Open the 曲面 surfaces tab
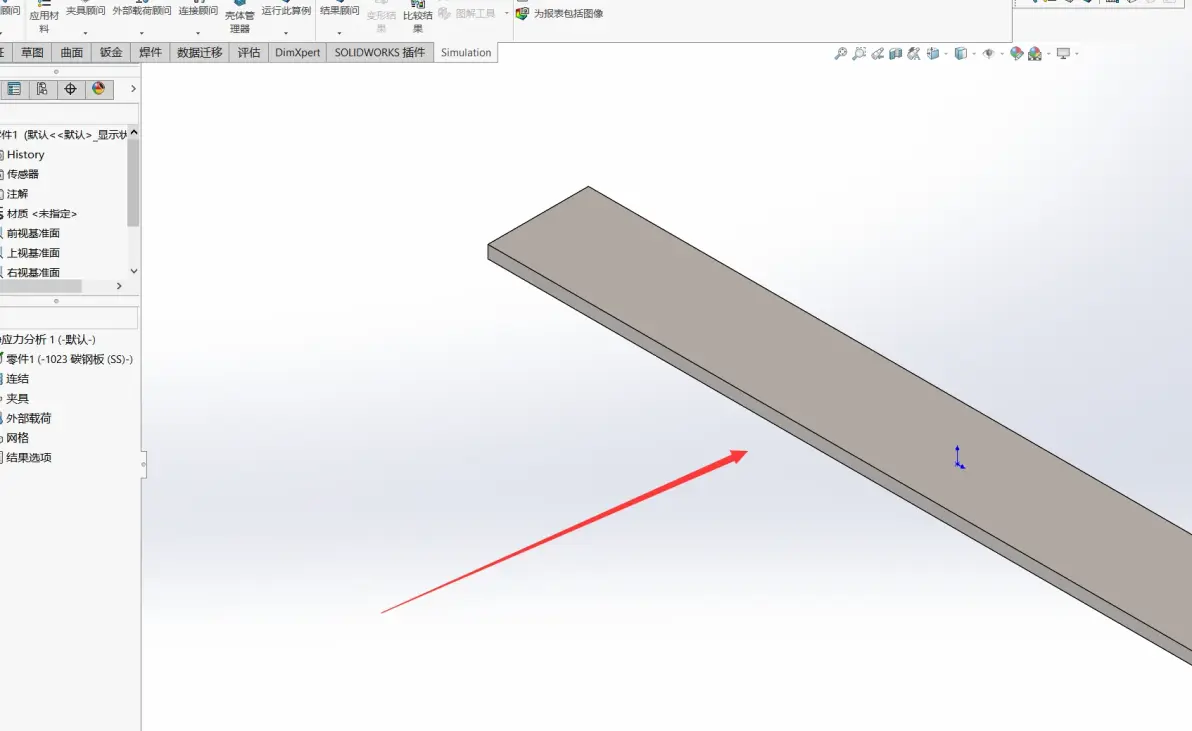The image size is (1192, 731). (71, 52)
